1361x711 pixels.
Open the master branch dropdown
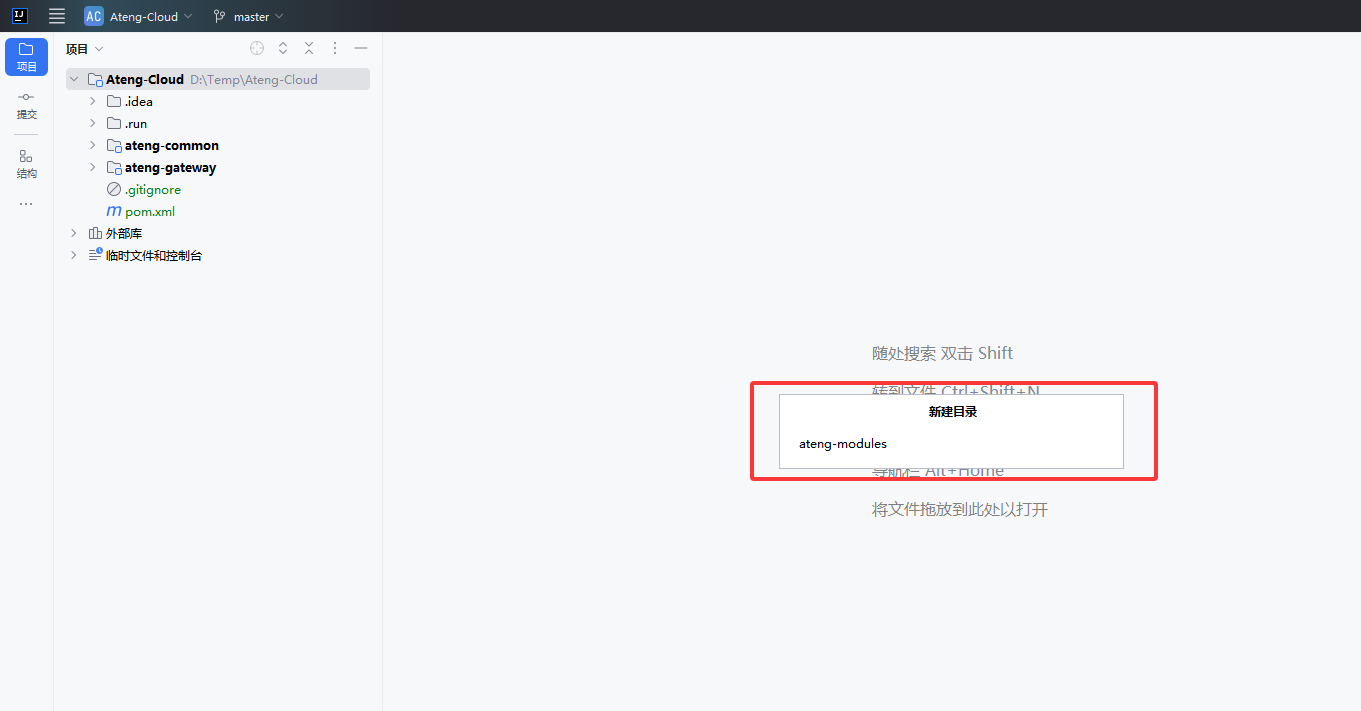click(x=249, y=16)
